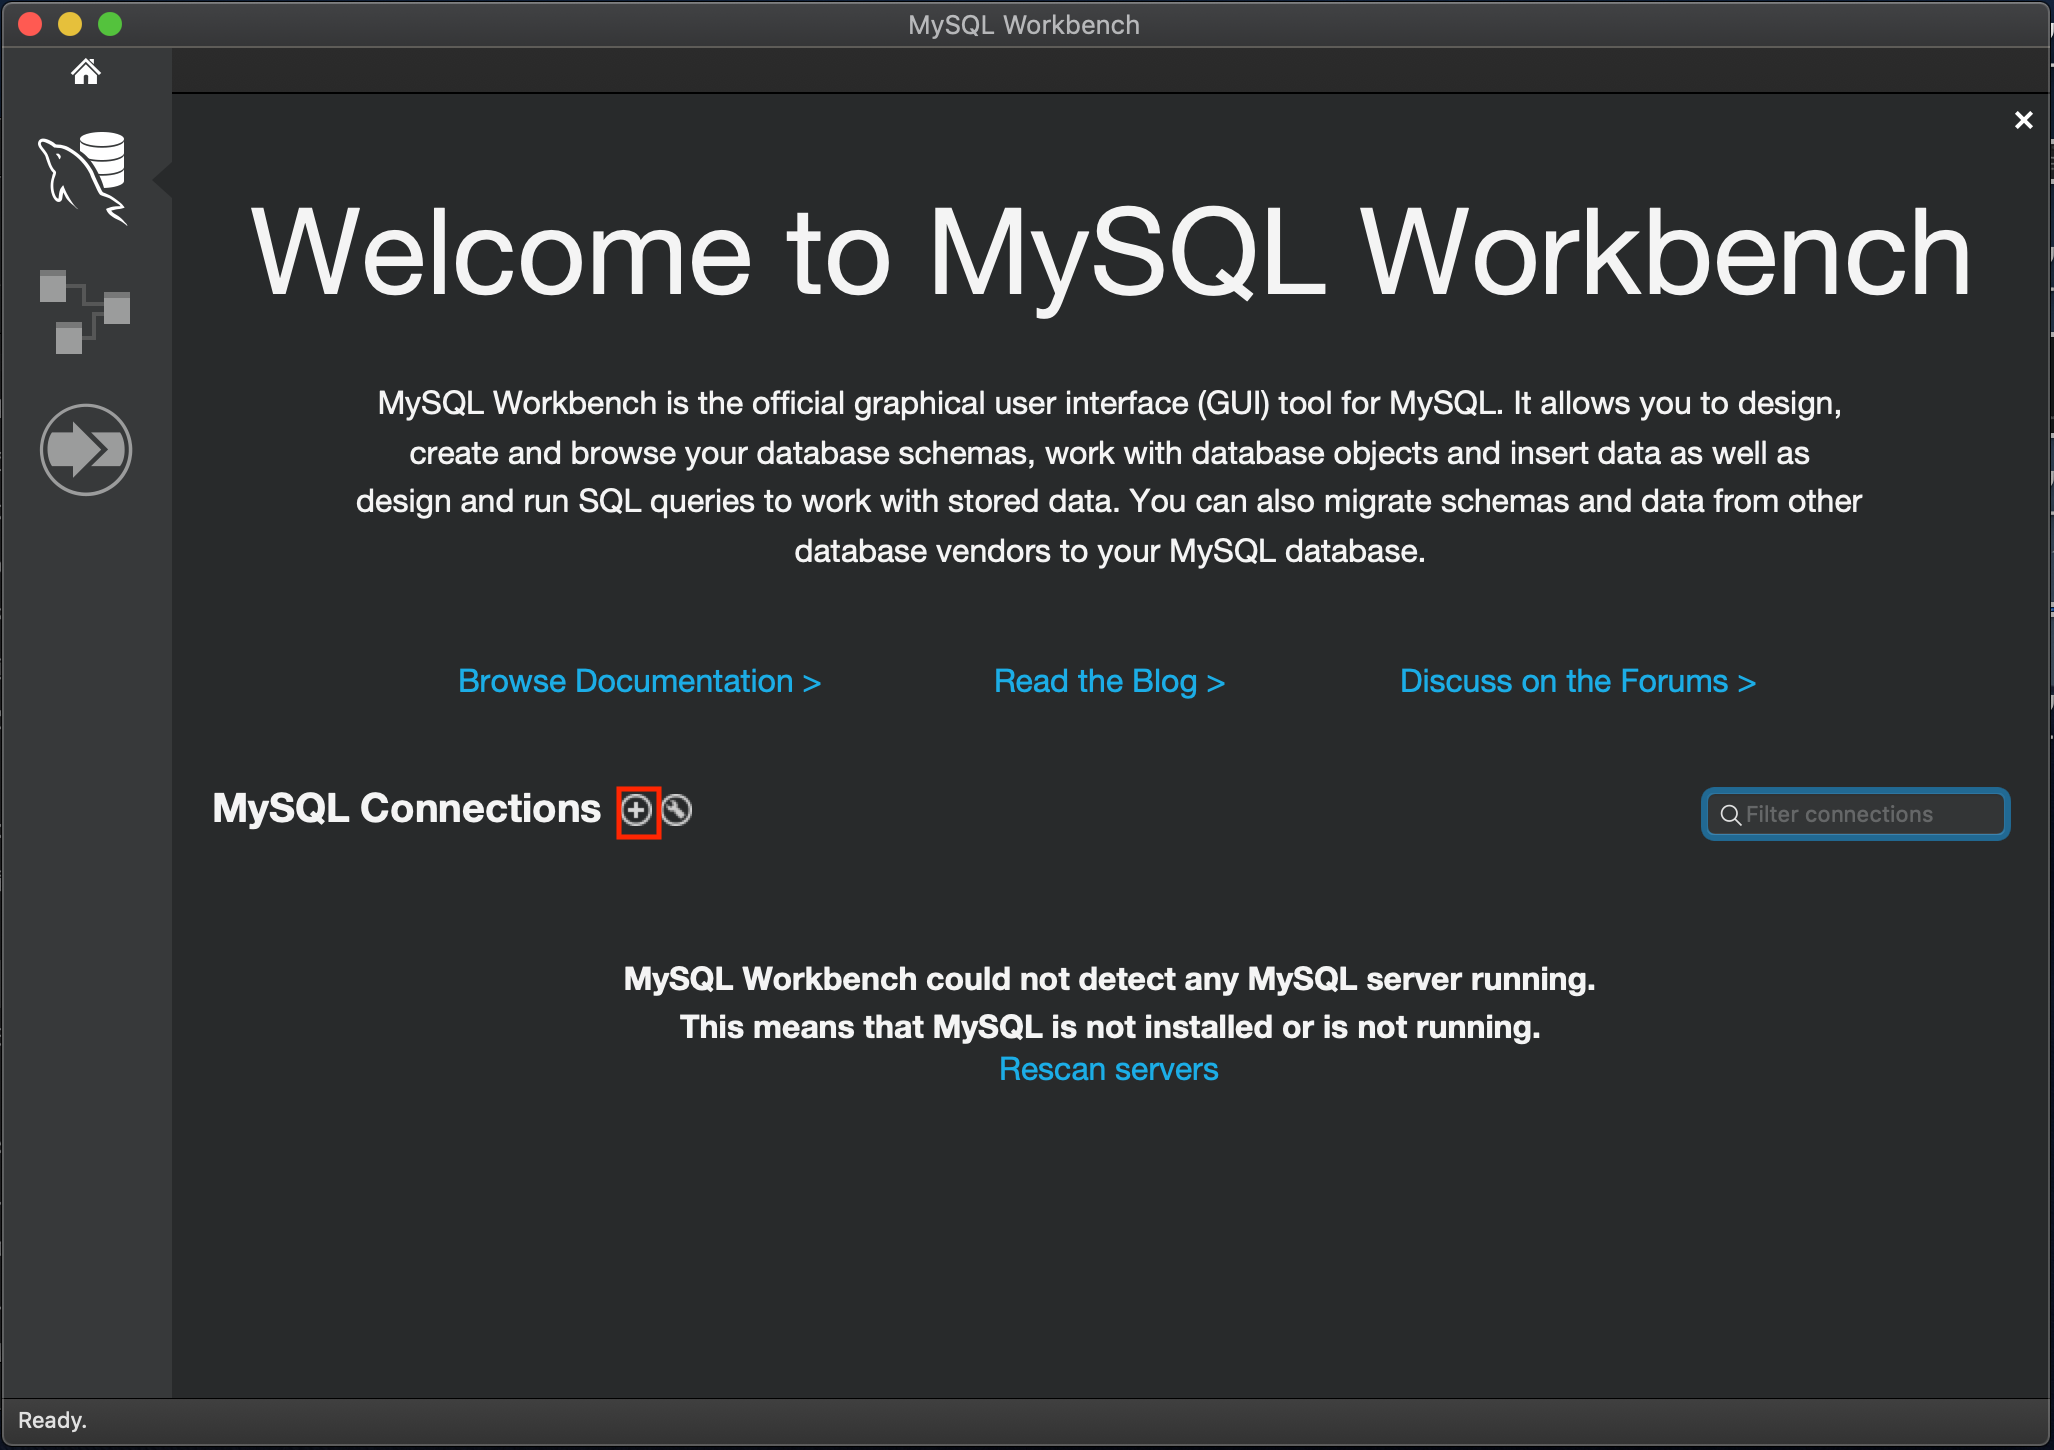This screenshot has width=2054, height=1450.
Task: Close MySQL Workbench with the red button
Action: pyautogui.click(x=29, y=23)
